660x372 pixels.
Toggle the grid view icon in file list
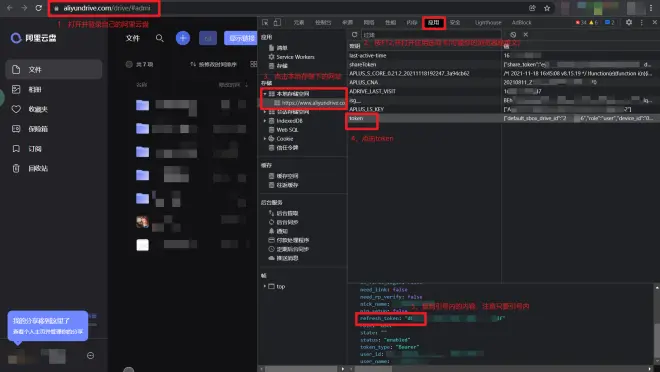tap(253, 64)
